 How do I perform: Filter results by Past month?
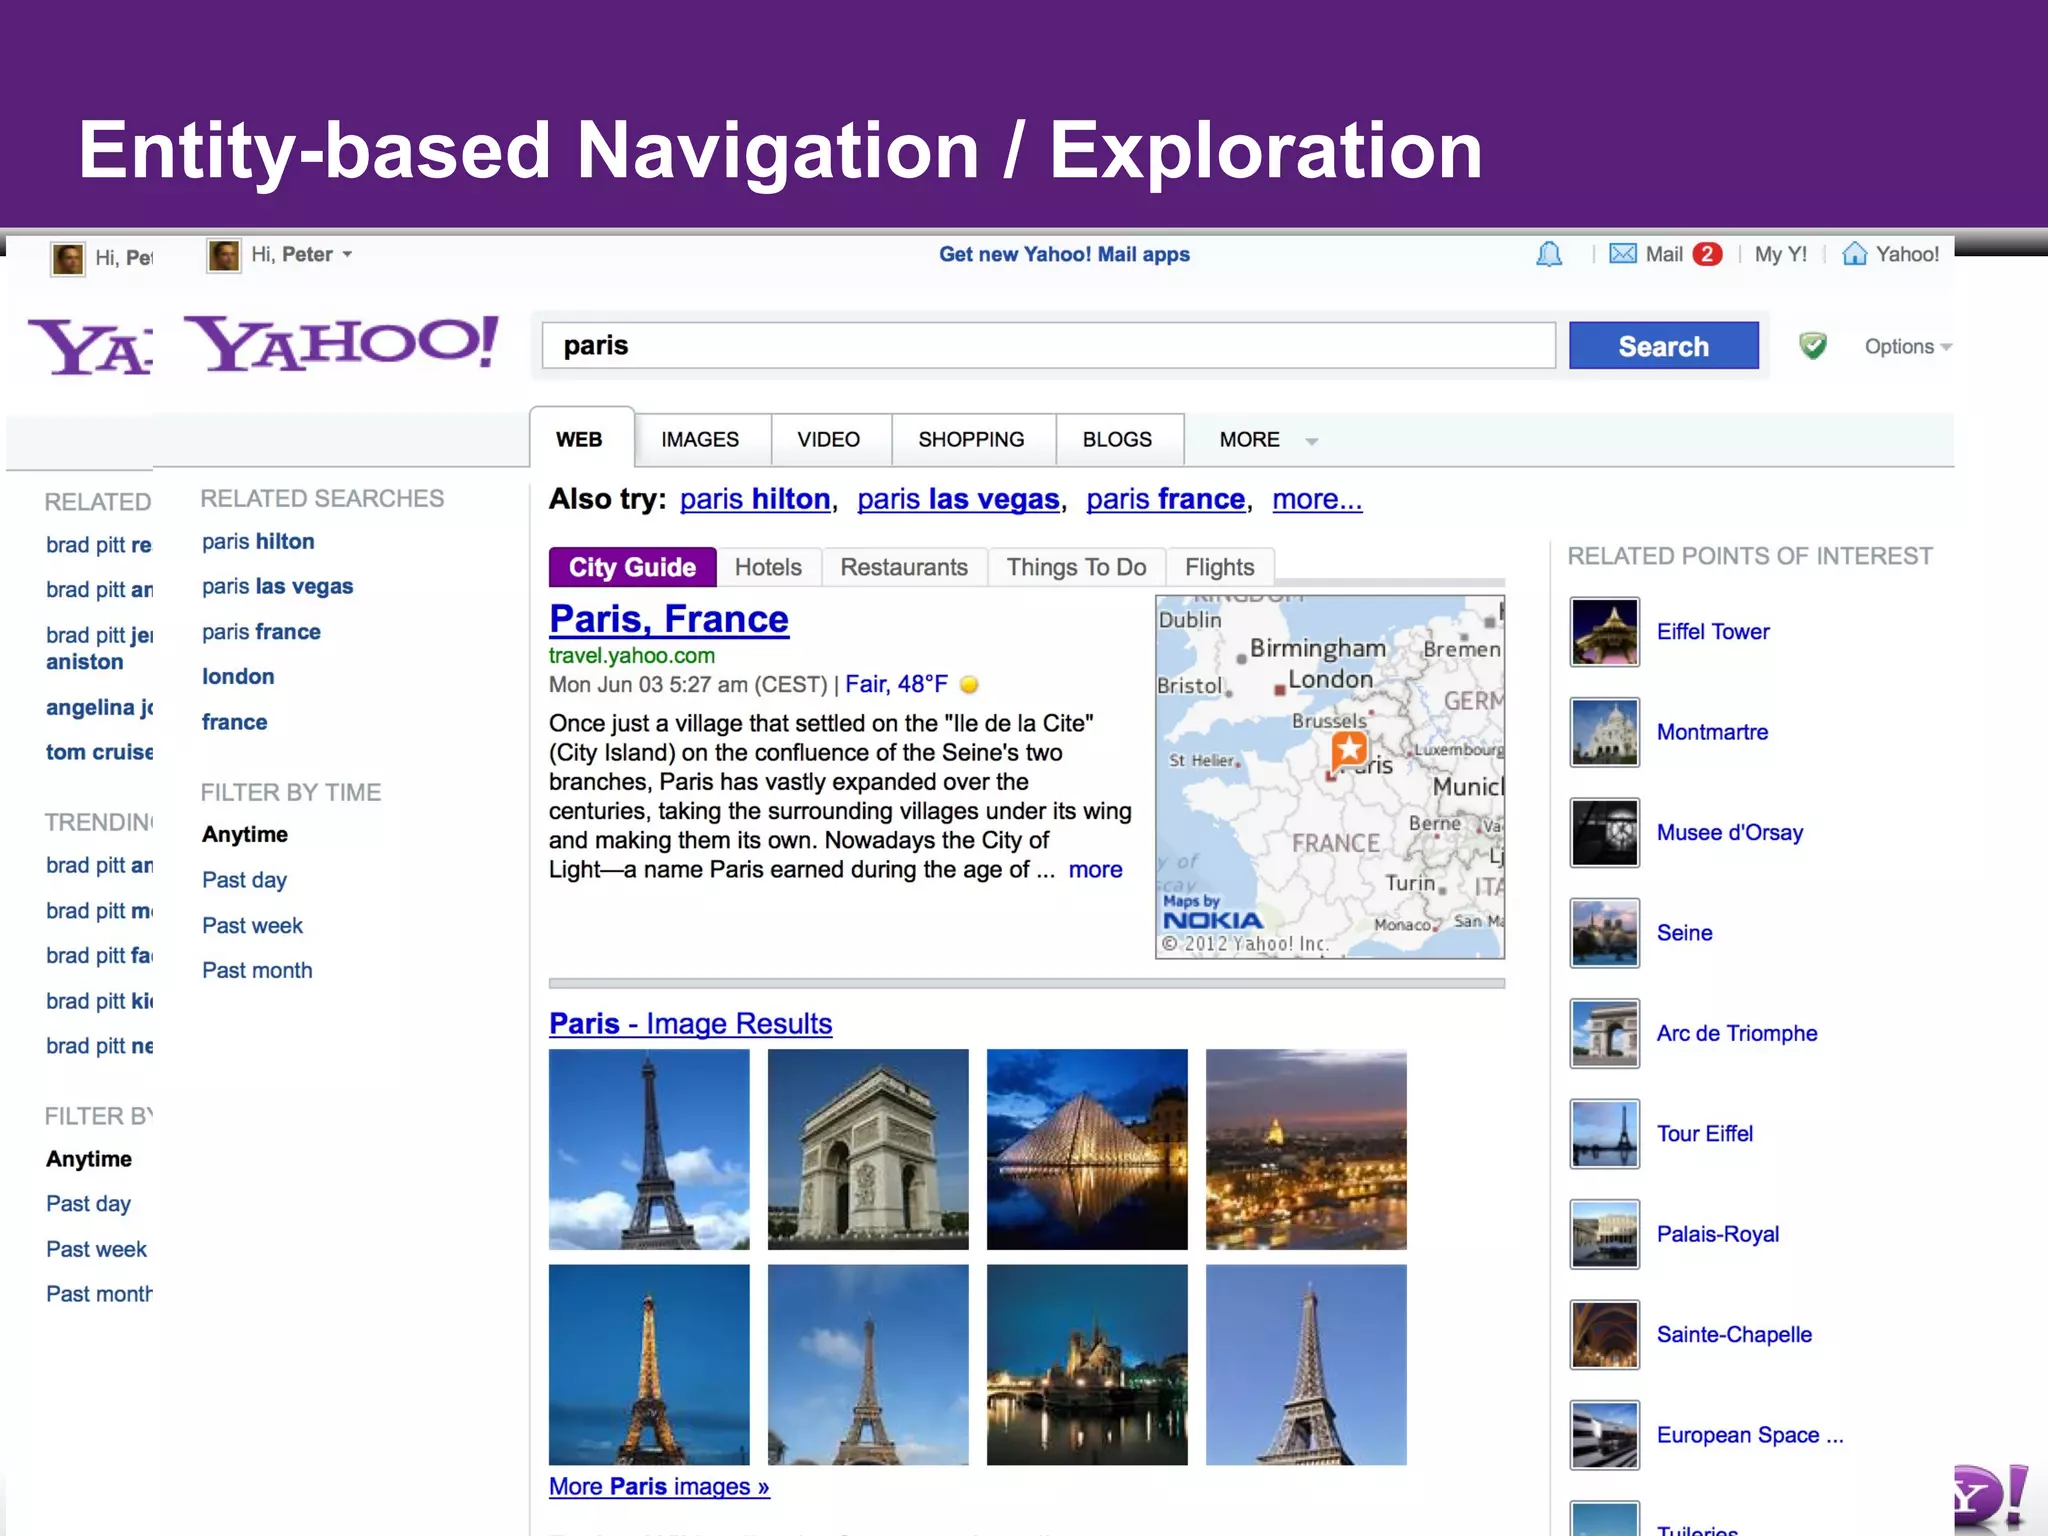coord(257,970)
